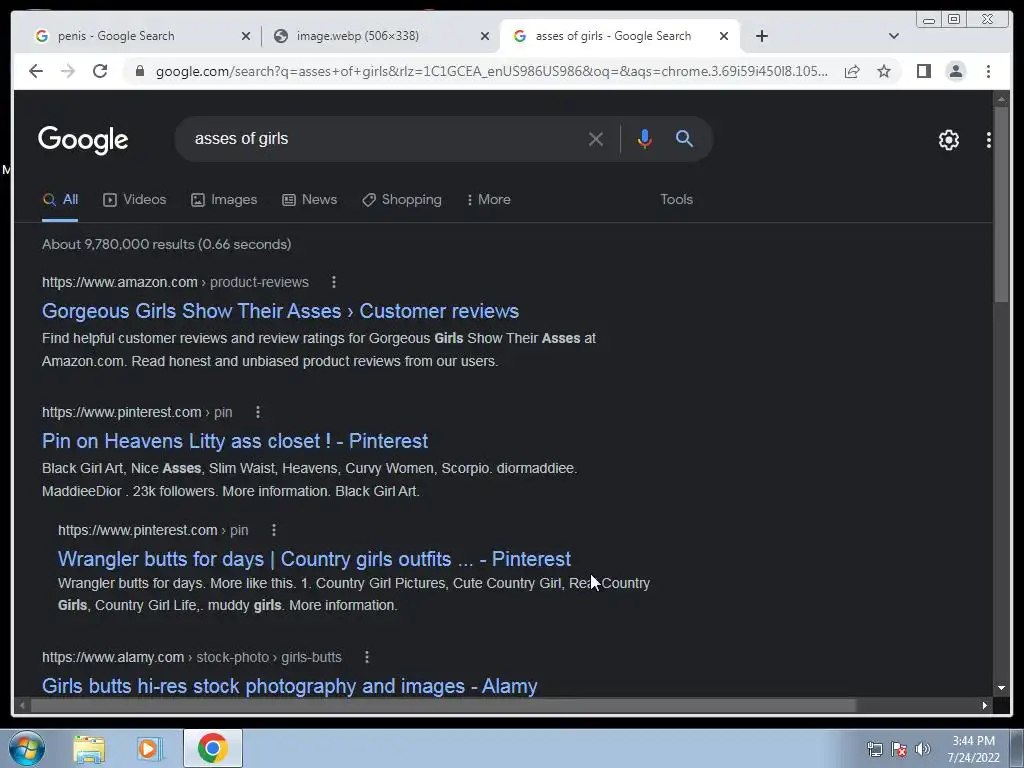Open the volume control in system tray
The width and height of the screenshot is (1024, 768).
coord(922,749)
